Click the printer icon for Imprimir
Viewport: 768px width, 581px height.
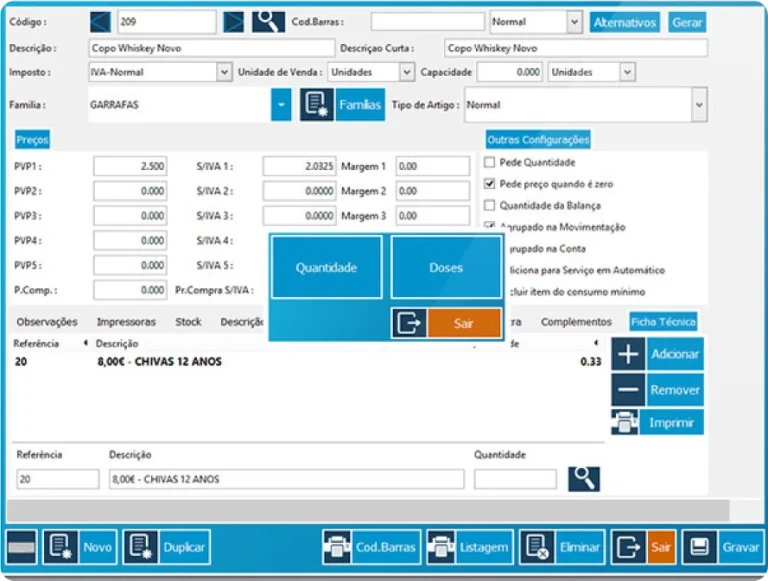pyautogui.click(x=628, y=423)
